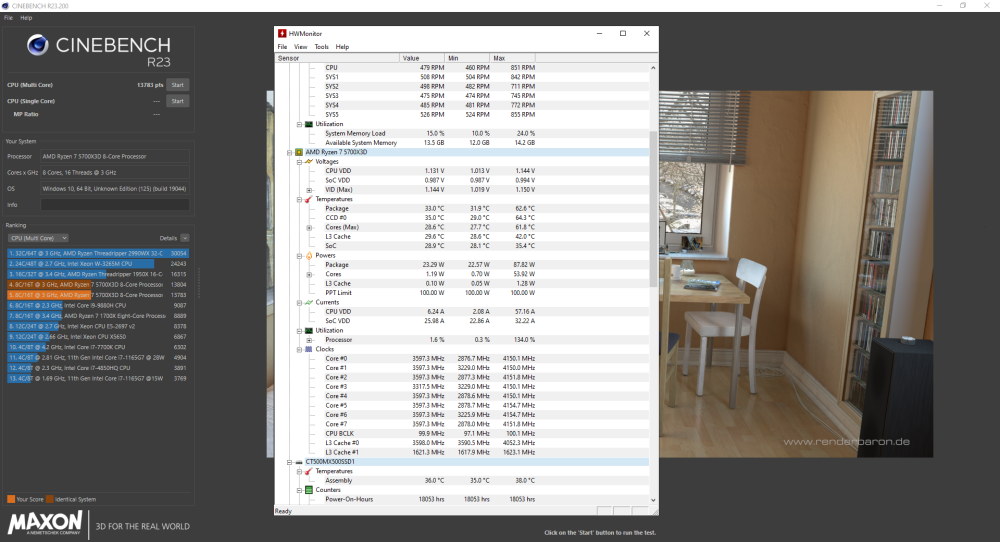Click the Powers flame icon
This screenshot has width=1000, height=542.
click(x=308, y=255)
